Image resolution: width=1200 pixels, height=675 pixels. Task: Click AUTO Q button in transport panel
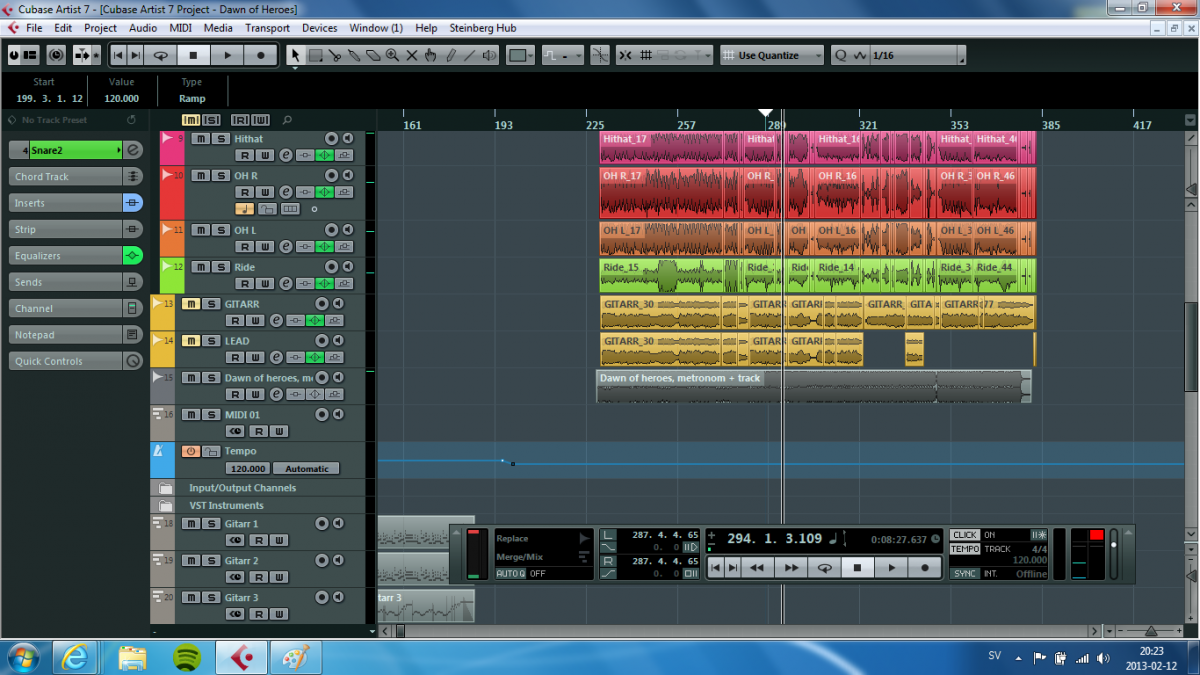(x=510, y=574)
